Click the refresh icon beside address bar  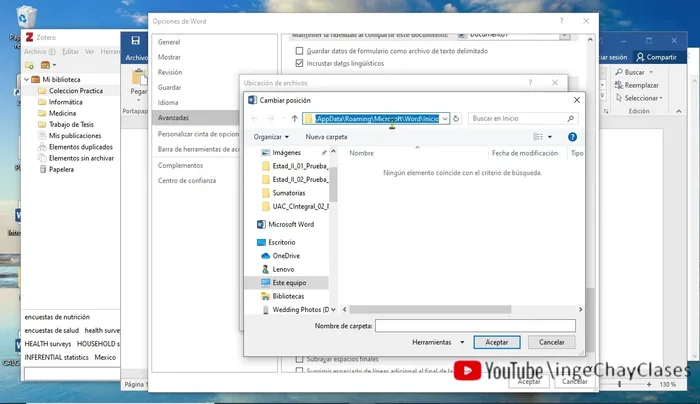coord(456,118)
